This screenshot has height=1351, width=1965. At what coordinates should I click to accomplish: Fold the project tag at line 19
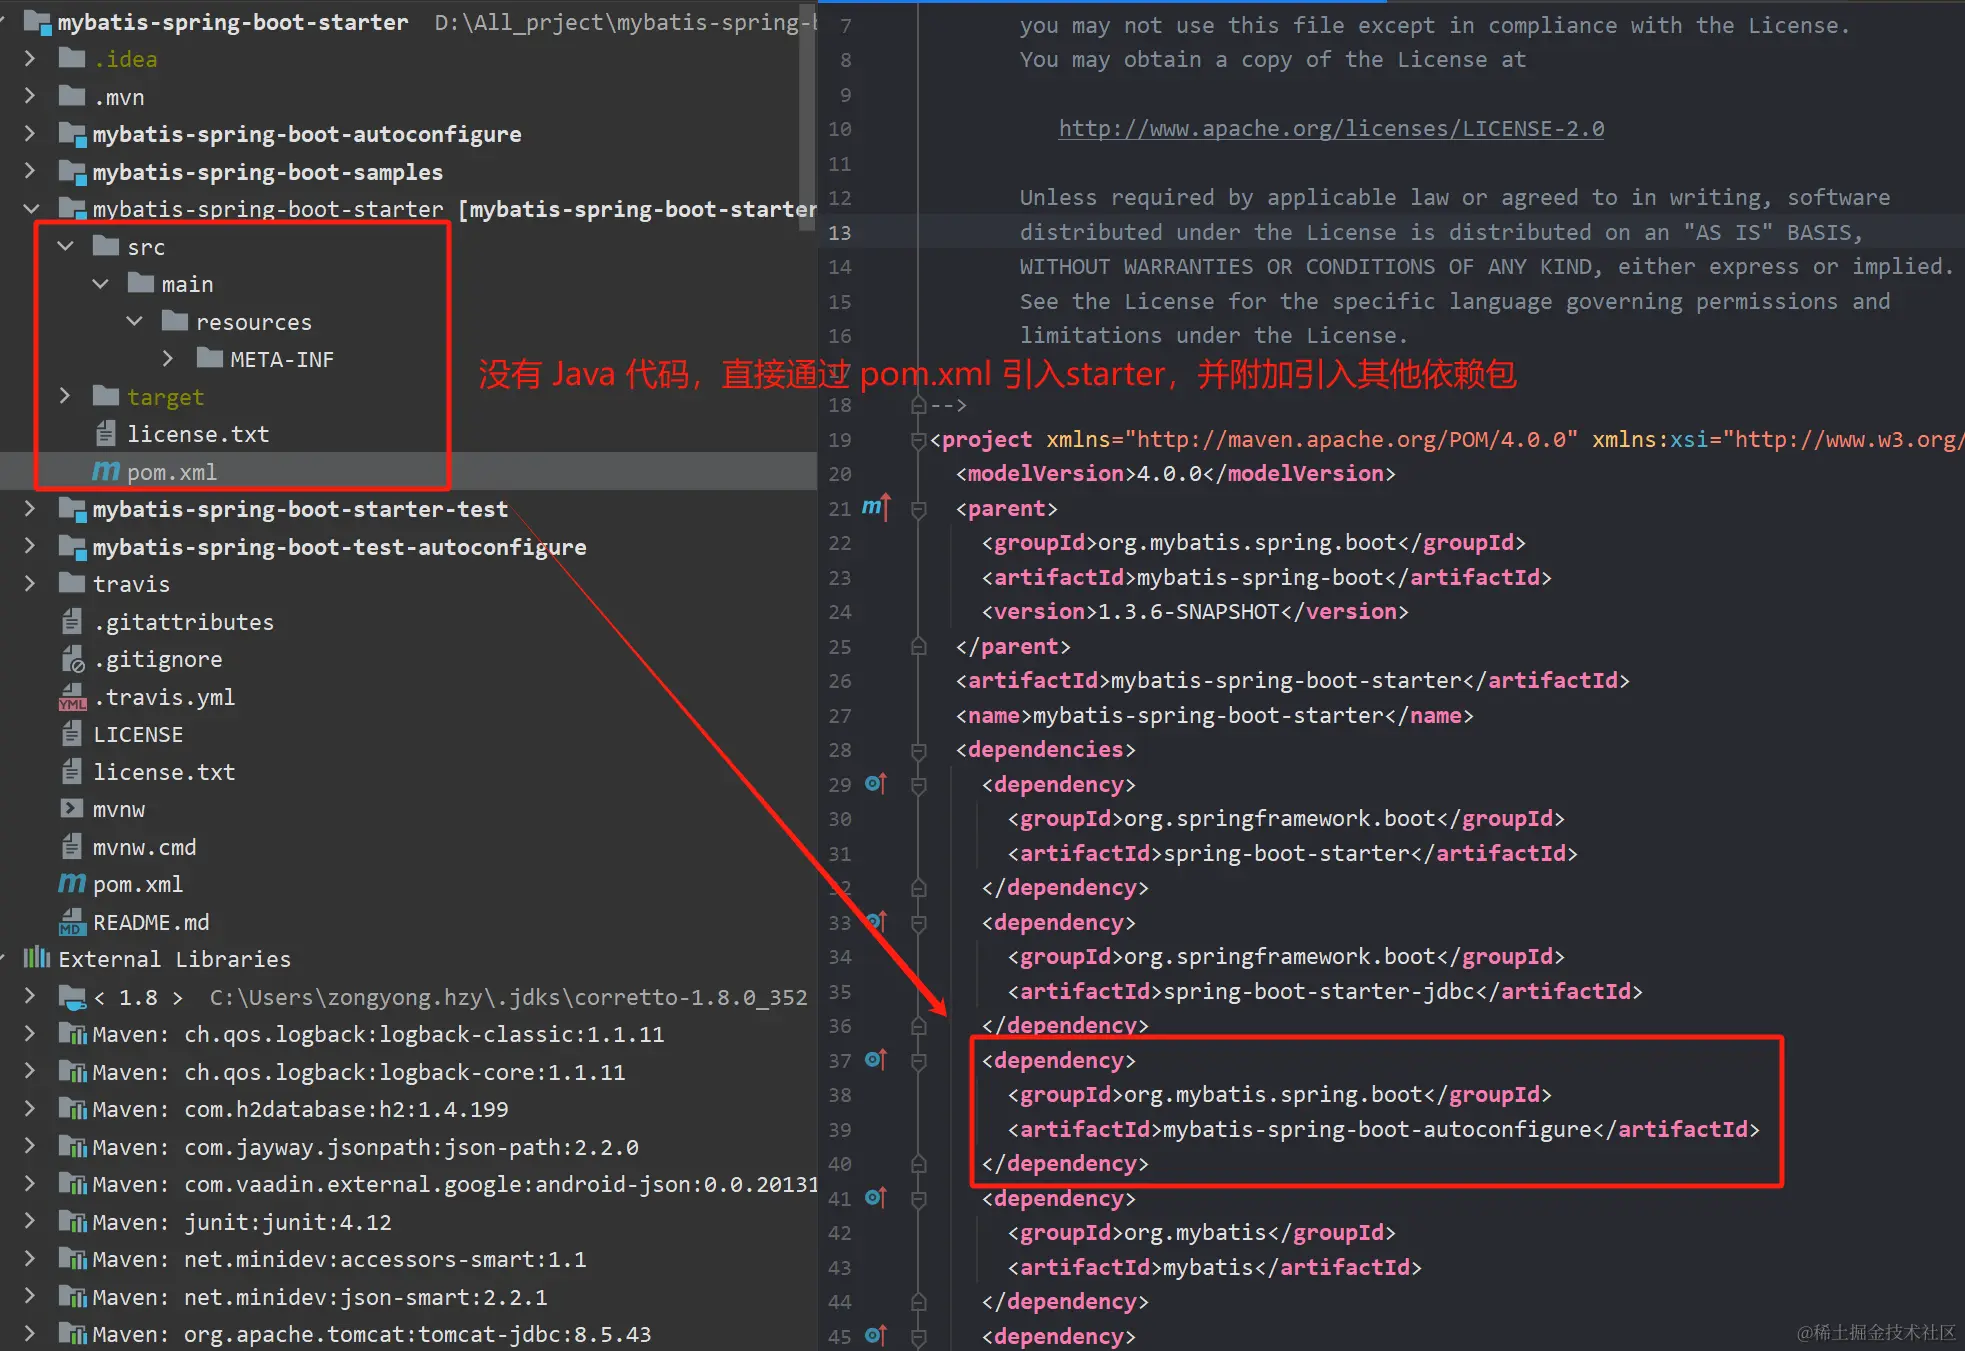click(918, 440)
